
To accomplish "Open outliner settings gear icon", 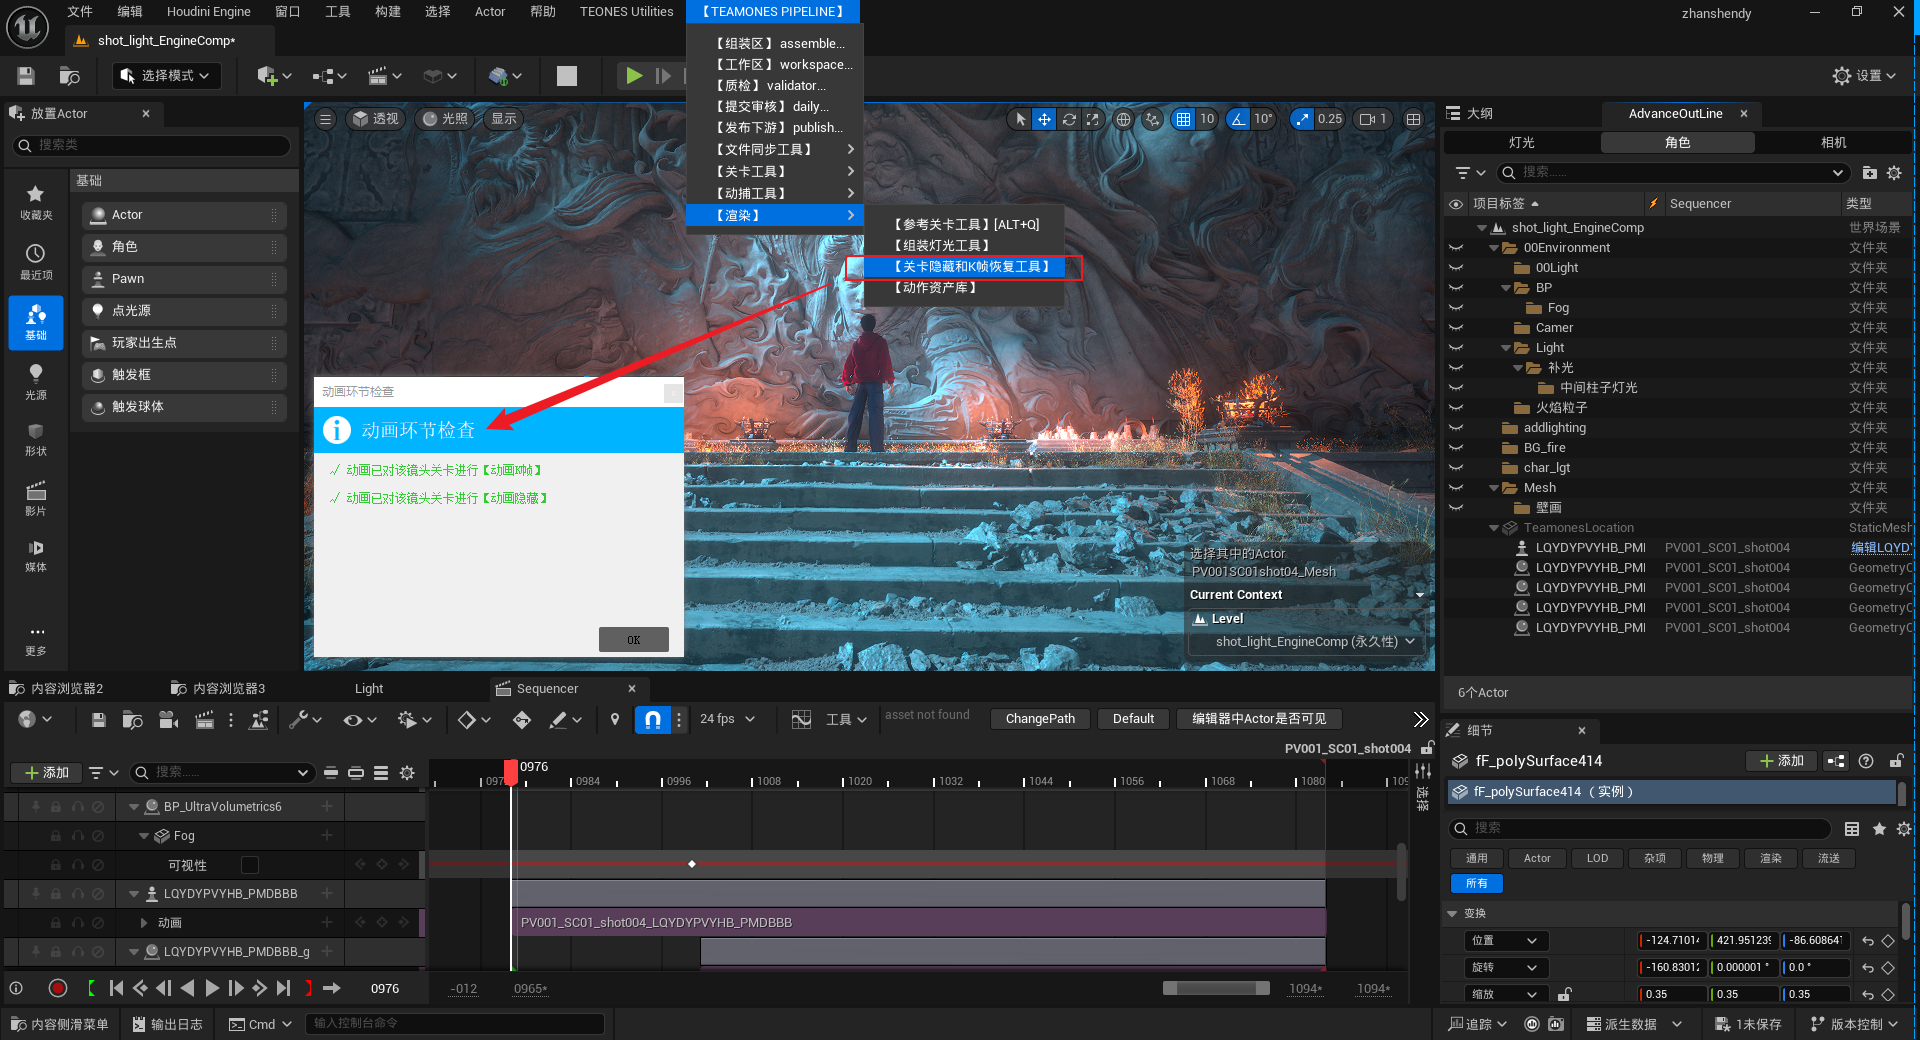I will 1894,173.
